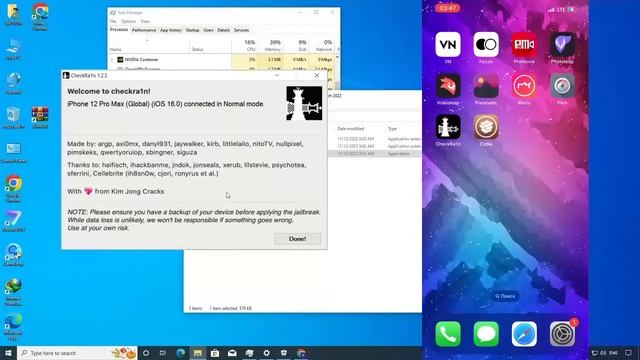Tap the red 03:47 recording indicator
Viewport: 640px width, 360px height.
click(447, 8)
